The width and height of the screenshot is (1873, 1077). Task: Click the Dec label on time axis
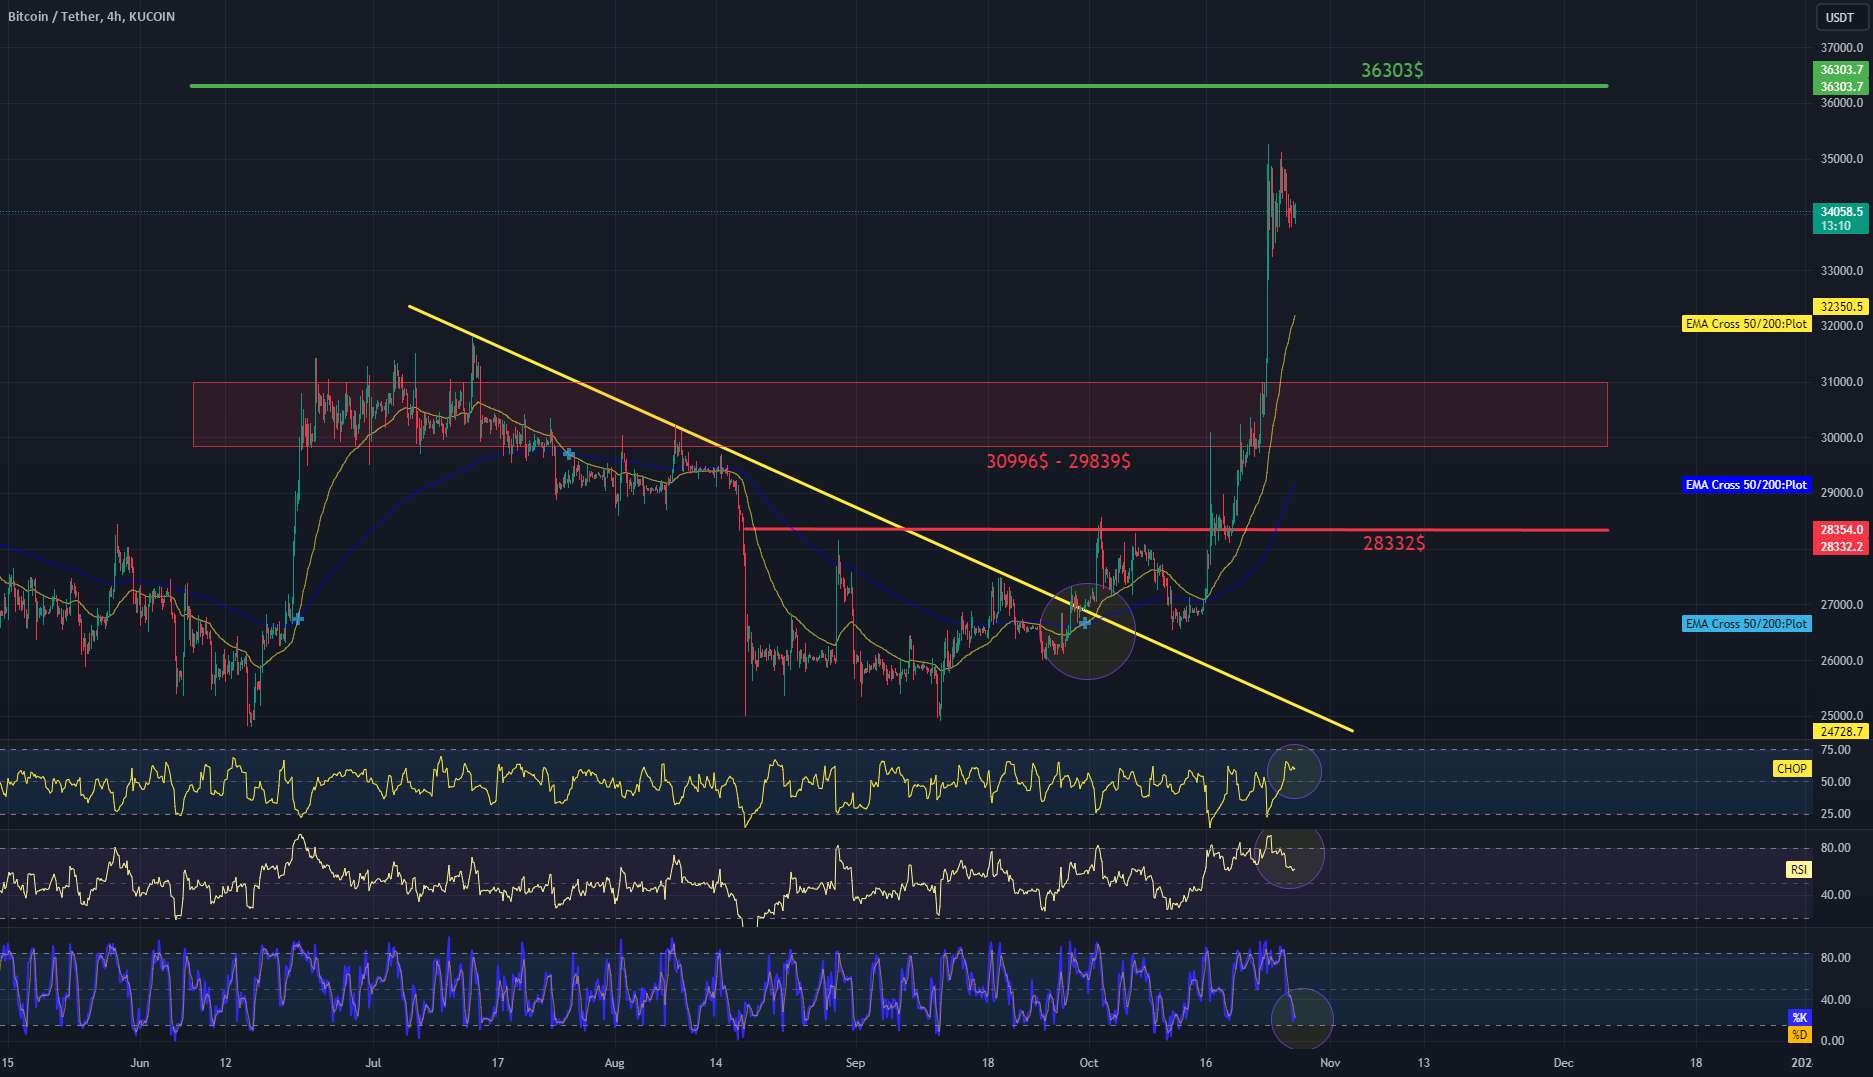[x=1564, y=1063]
